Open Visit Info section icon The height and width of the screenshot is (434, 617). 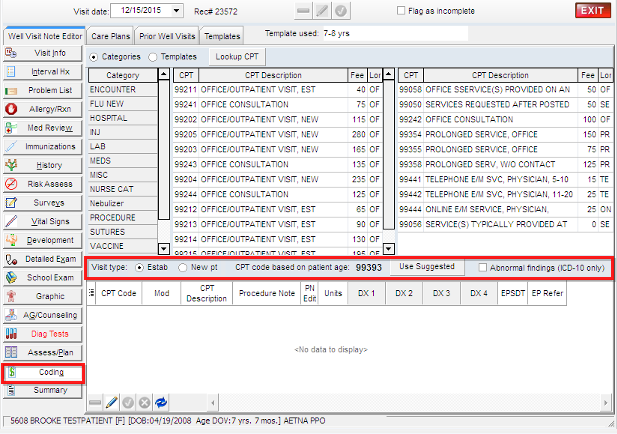pos(11,53)
